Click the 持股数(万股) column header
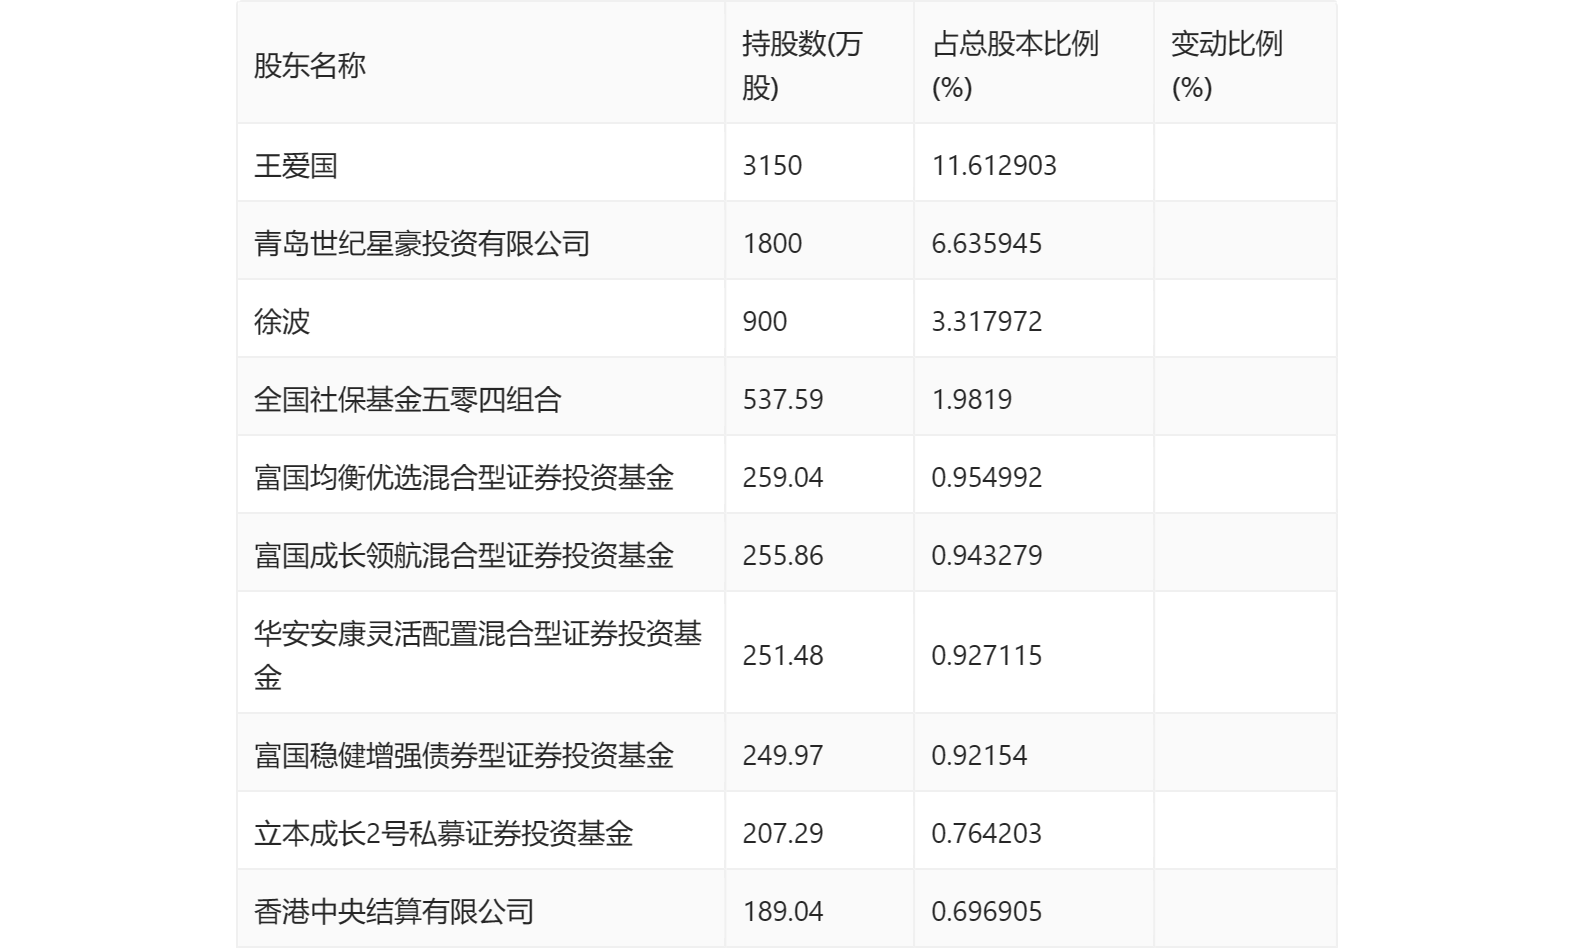 pos(802,65)
